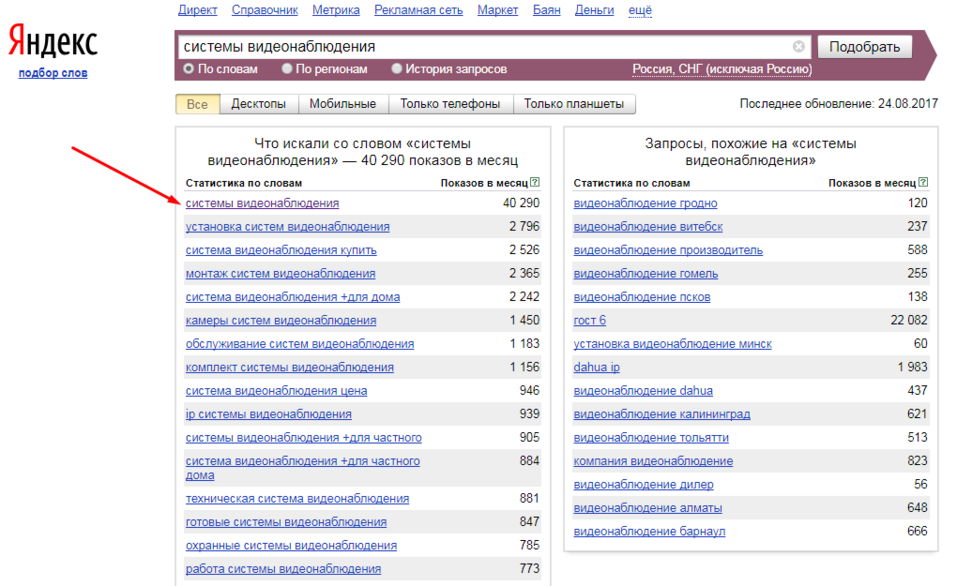Open 'Метрика' in the top navigation
The image size is (972, 586).
coord(336,10)
